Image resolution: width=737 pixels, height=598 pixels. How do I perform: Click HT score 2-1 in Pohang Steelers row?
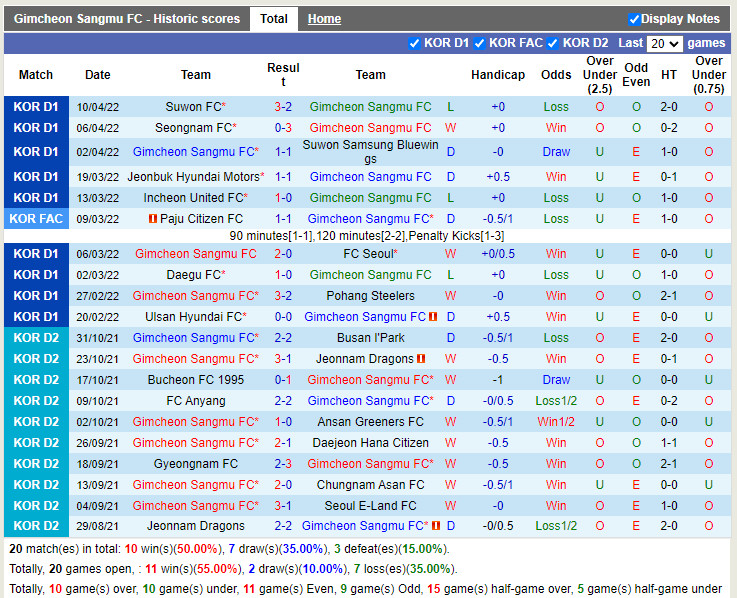(669, 296)
